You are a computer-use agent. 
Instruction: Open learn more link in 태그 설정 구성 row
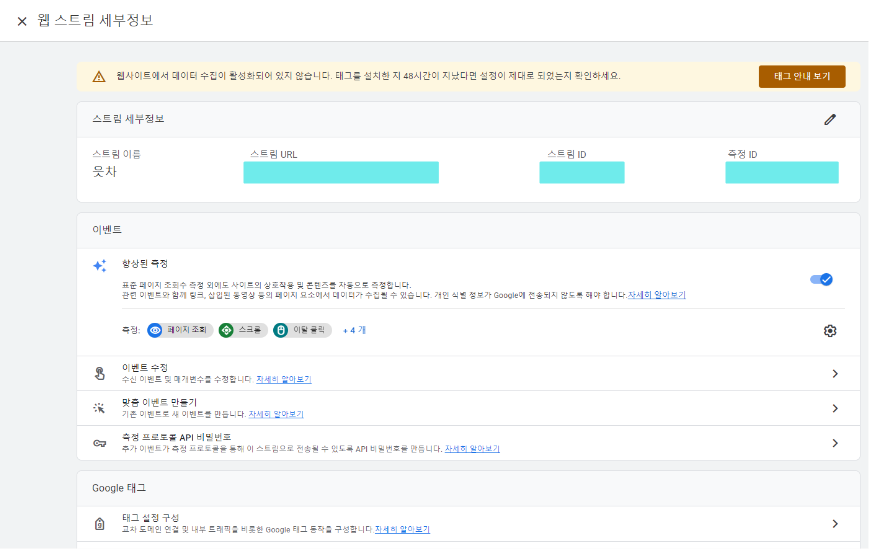402,529
